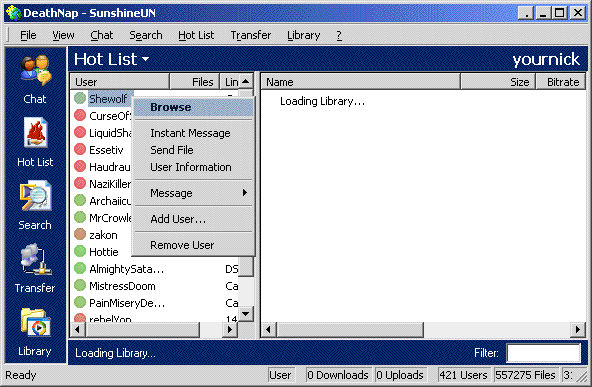This screenshot has height=387, width=592.
Task: Click the 0 Downloads status panel
Action: click(x=338, y=375)
